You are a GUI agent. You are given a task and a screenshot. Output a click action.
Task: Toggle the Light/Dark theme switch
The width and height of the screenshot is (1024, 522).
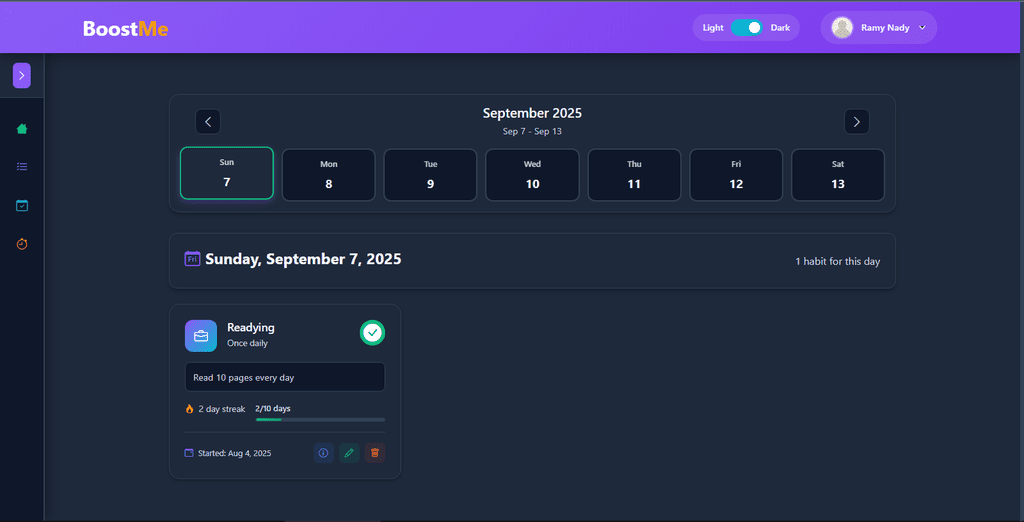click(x=746, y=27)
